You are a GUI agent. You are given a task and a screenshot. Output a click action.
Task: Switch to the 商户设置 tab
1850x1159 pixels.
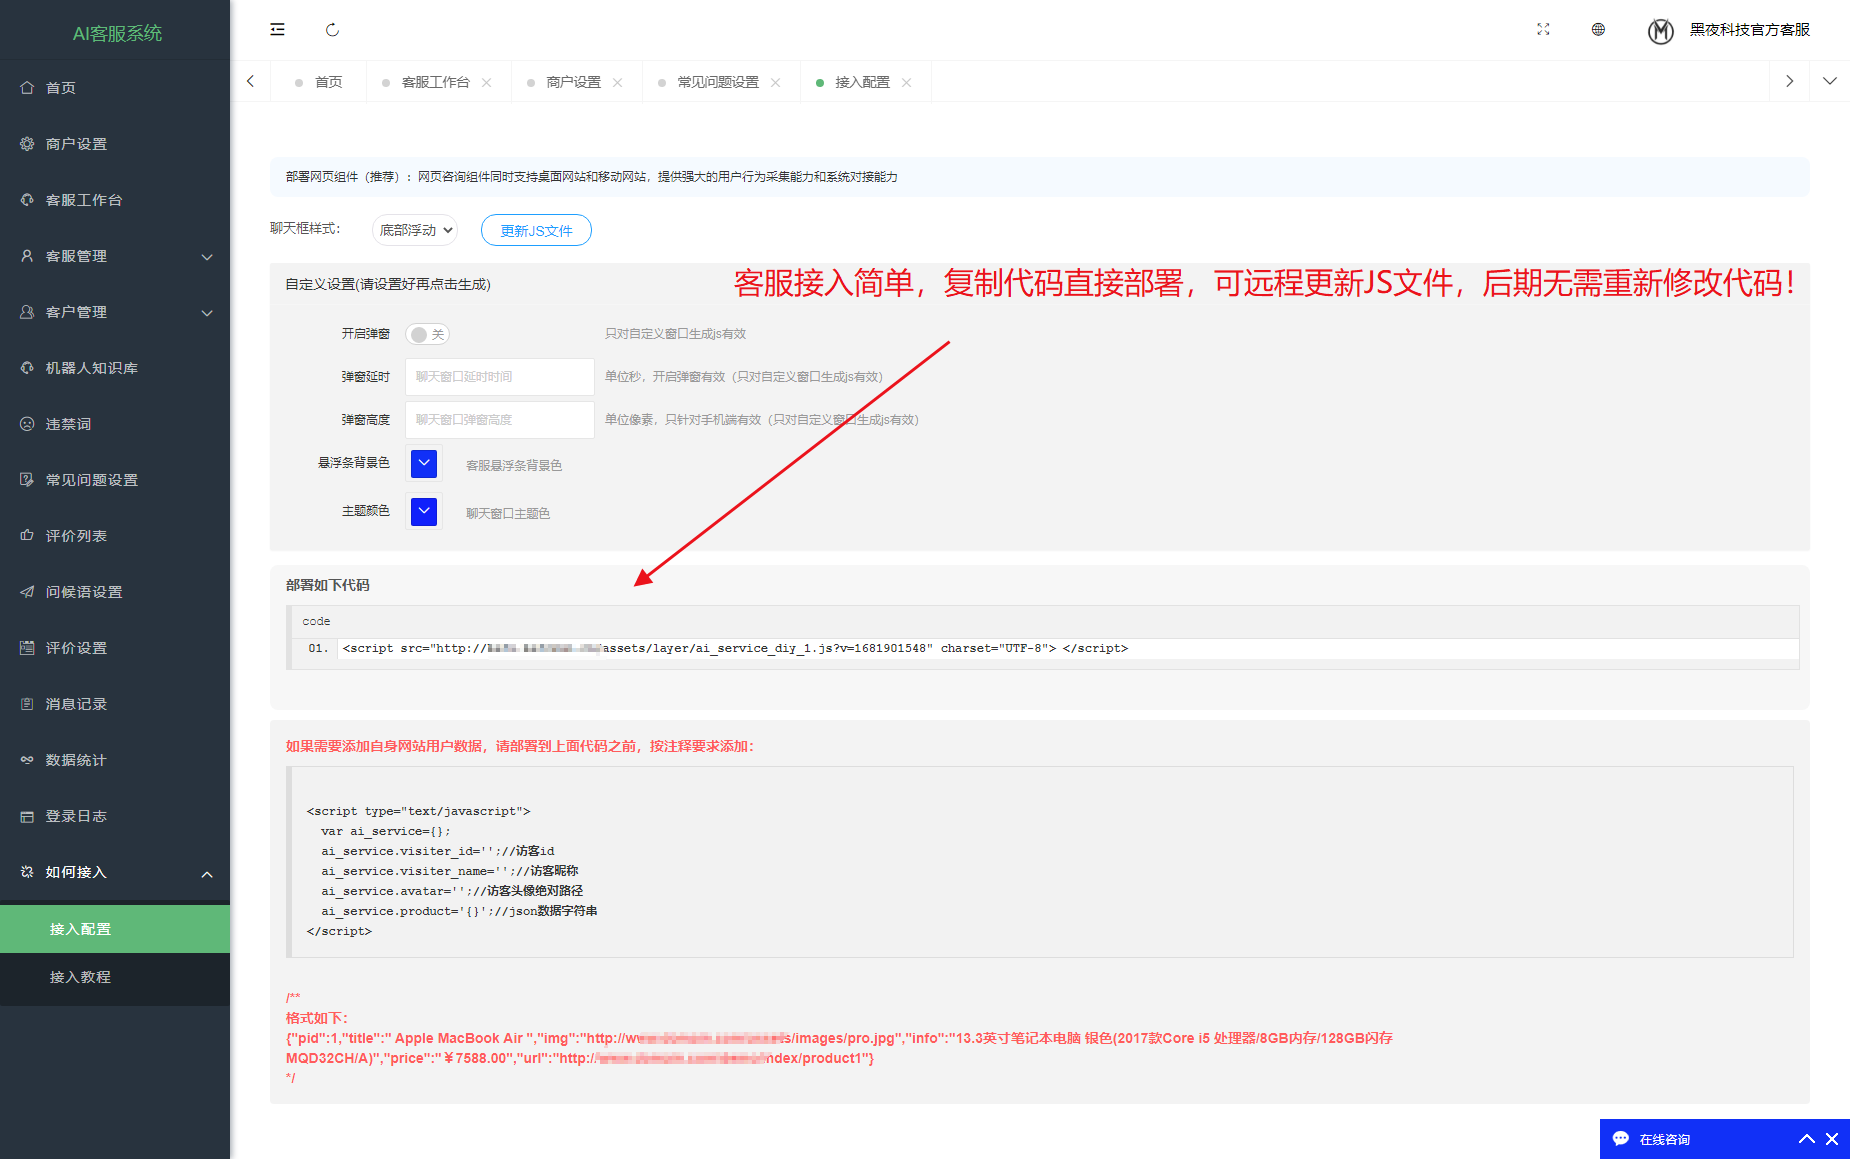pyautogui.click(x=573, y=82)
